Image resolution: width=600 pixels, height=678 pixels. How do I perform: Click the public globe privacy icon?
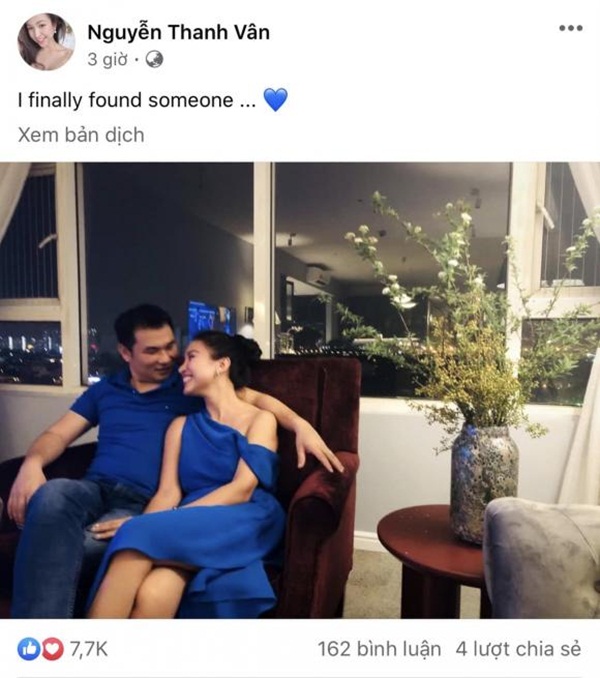(154, 59)
